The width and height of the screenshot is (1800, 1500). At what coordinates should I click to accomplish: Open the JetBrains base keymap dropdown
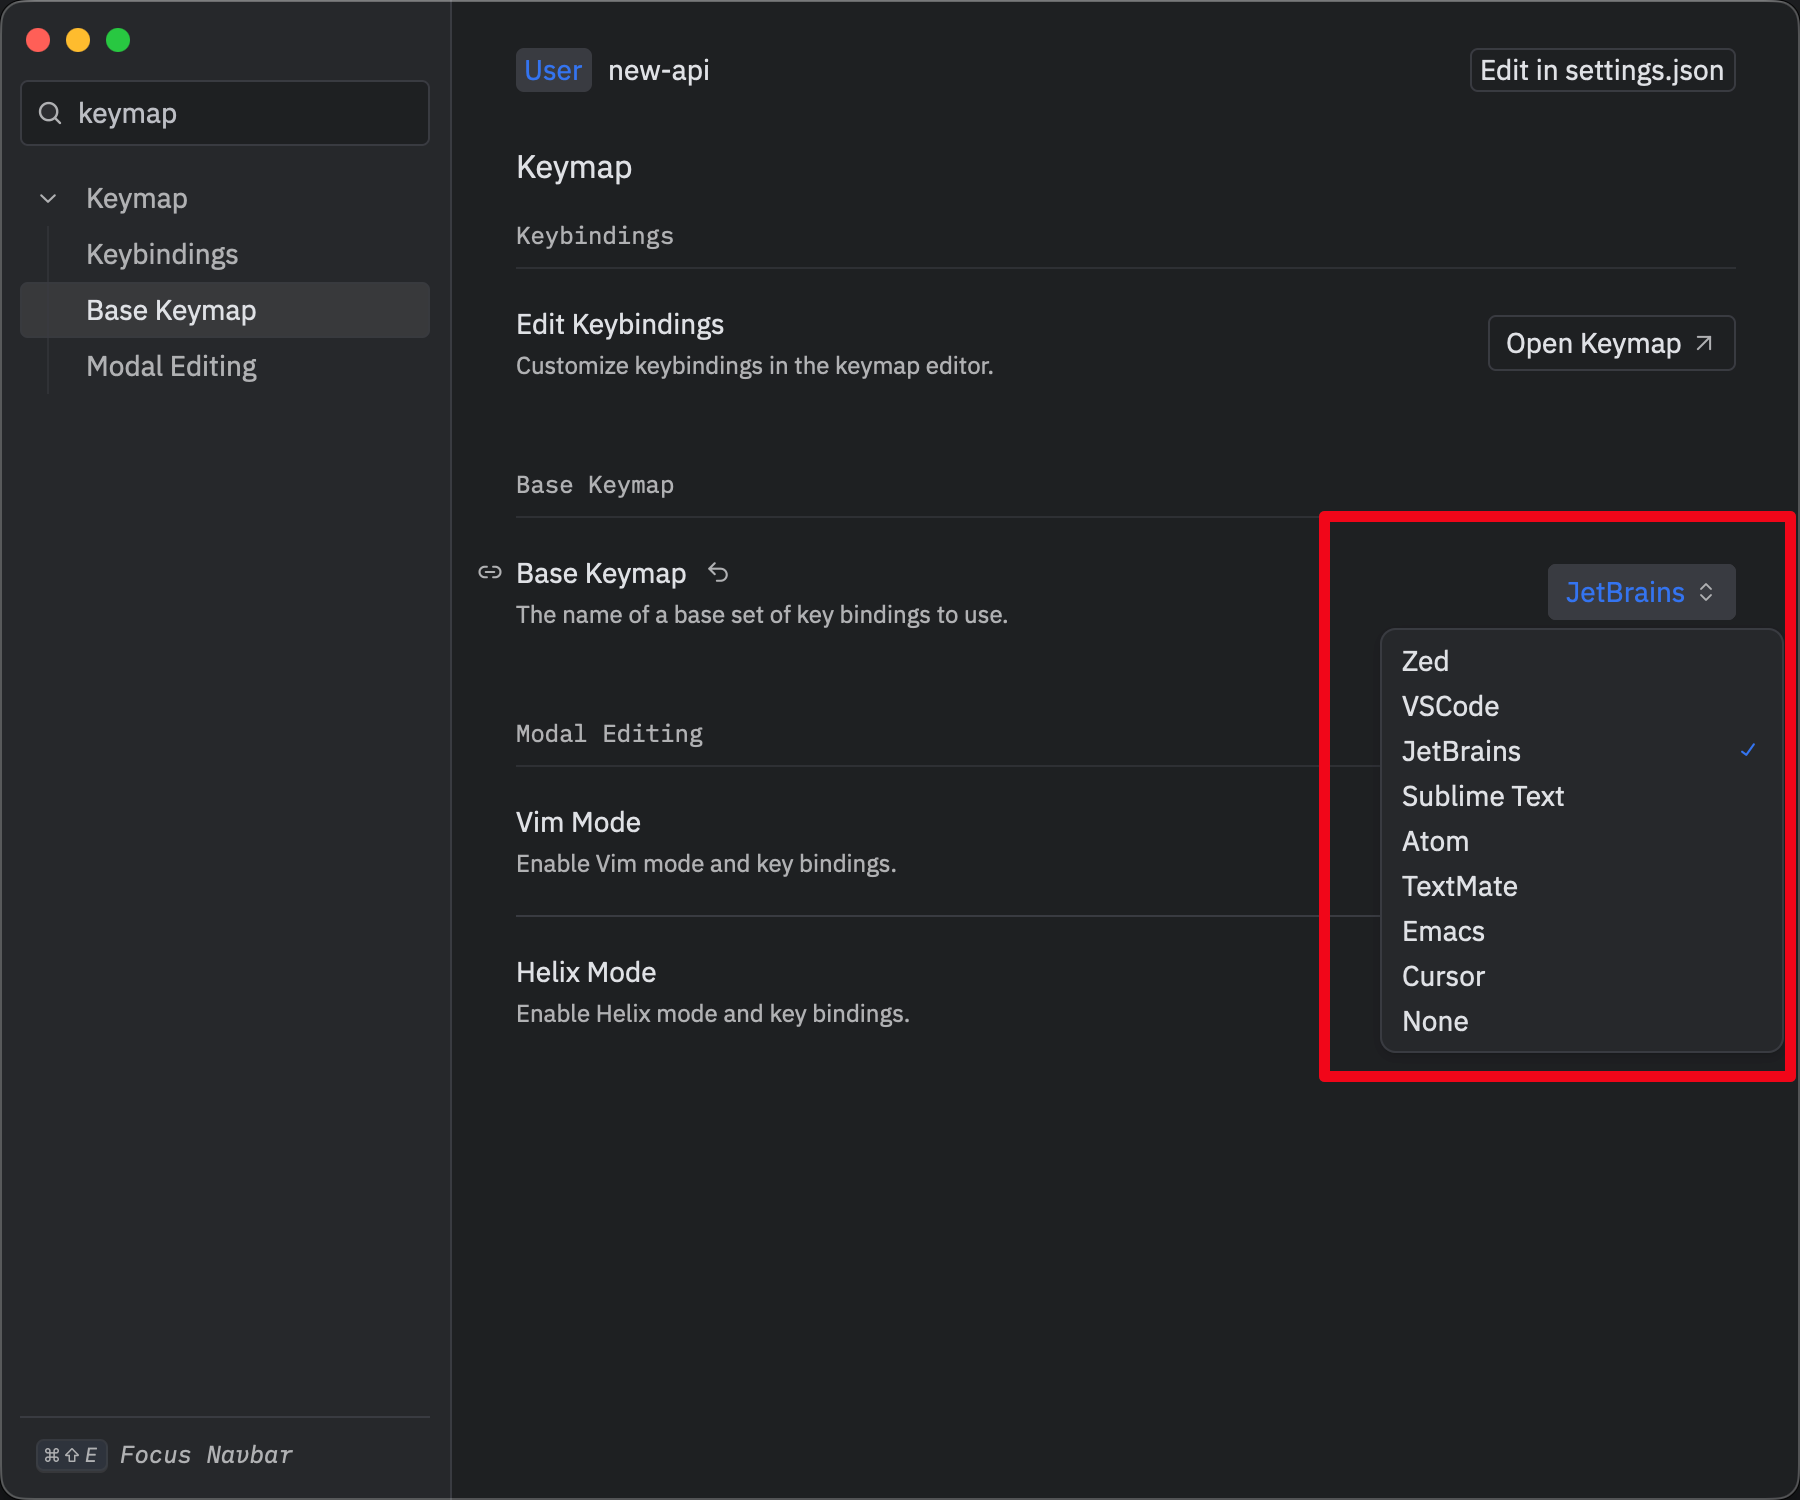point(1641,592)
